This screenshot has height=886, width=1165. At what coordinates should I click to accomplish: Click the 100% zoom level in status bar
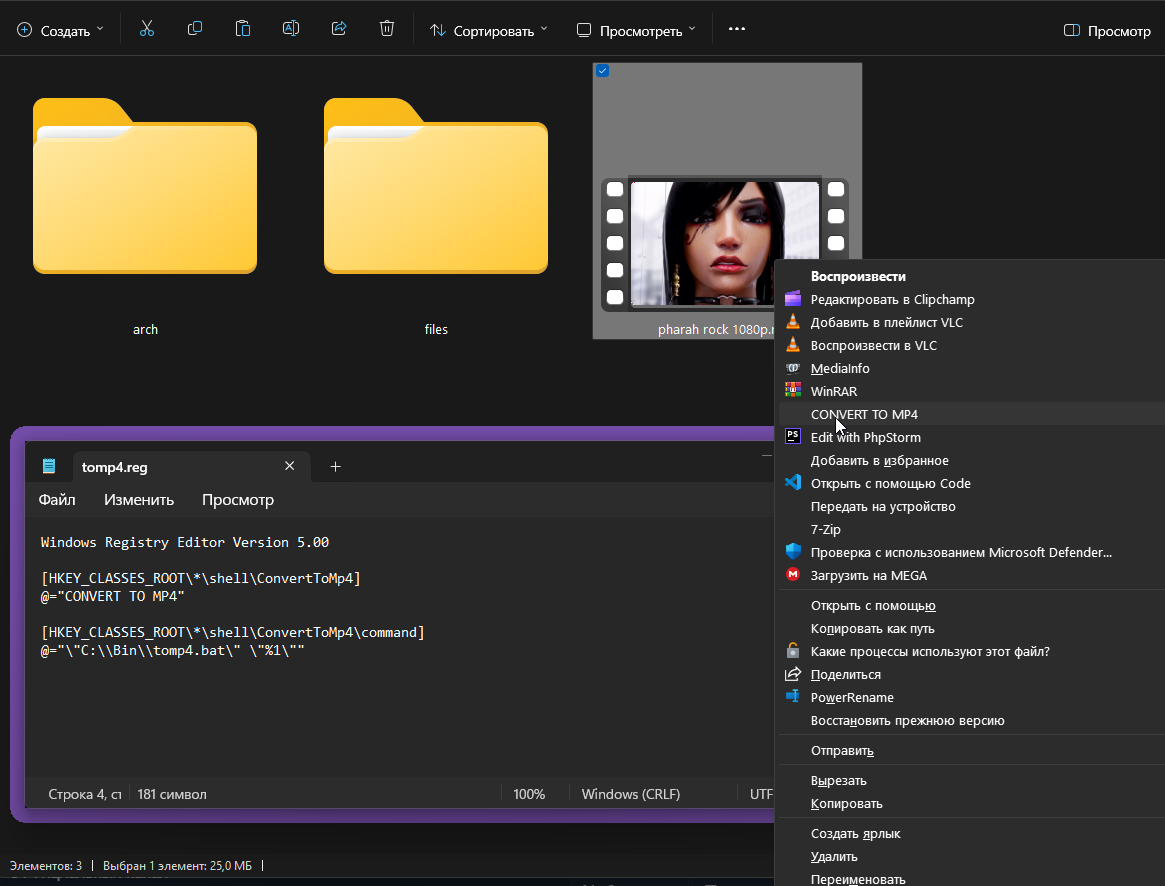[529, 794]
